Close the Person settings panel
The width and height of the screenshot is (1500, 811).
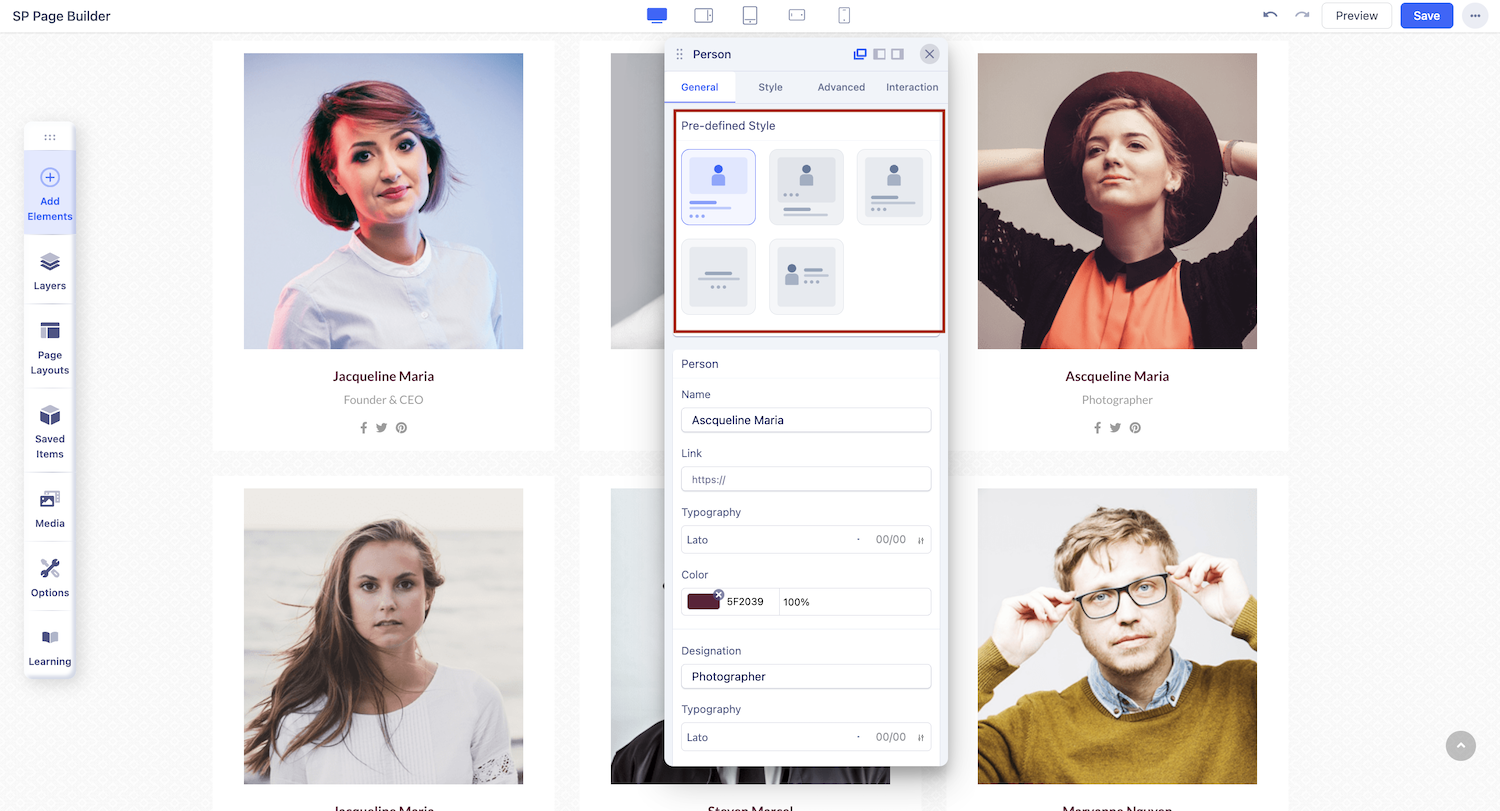tap(930, 54)
